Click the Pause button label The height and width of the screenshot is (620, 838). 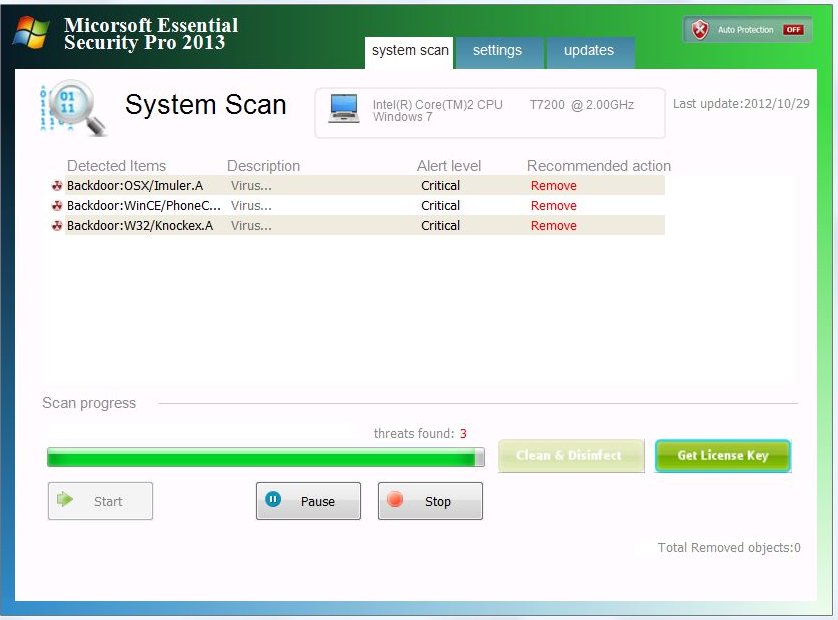click(317, 501)
